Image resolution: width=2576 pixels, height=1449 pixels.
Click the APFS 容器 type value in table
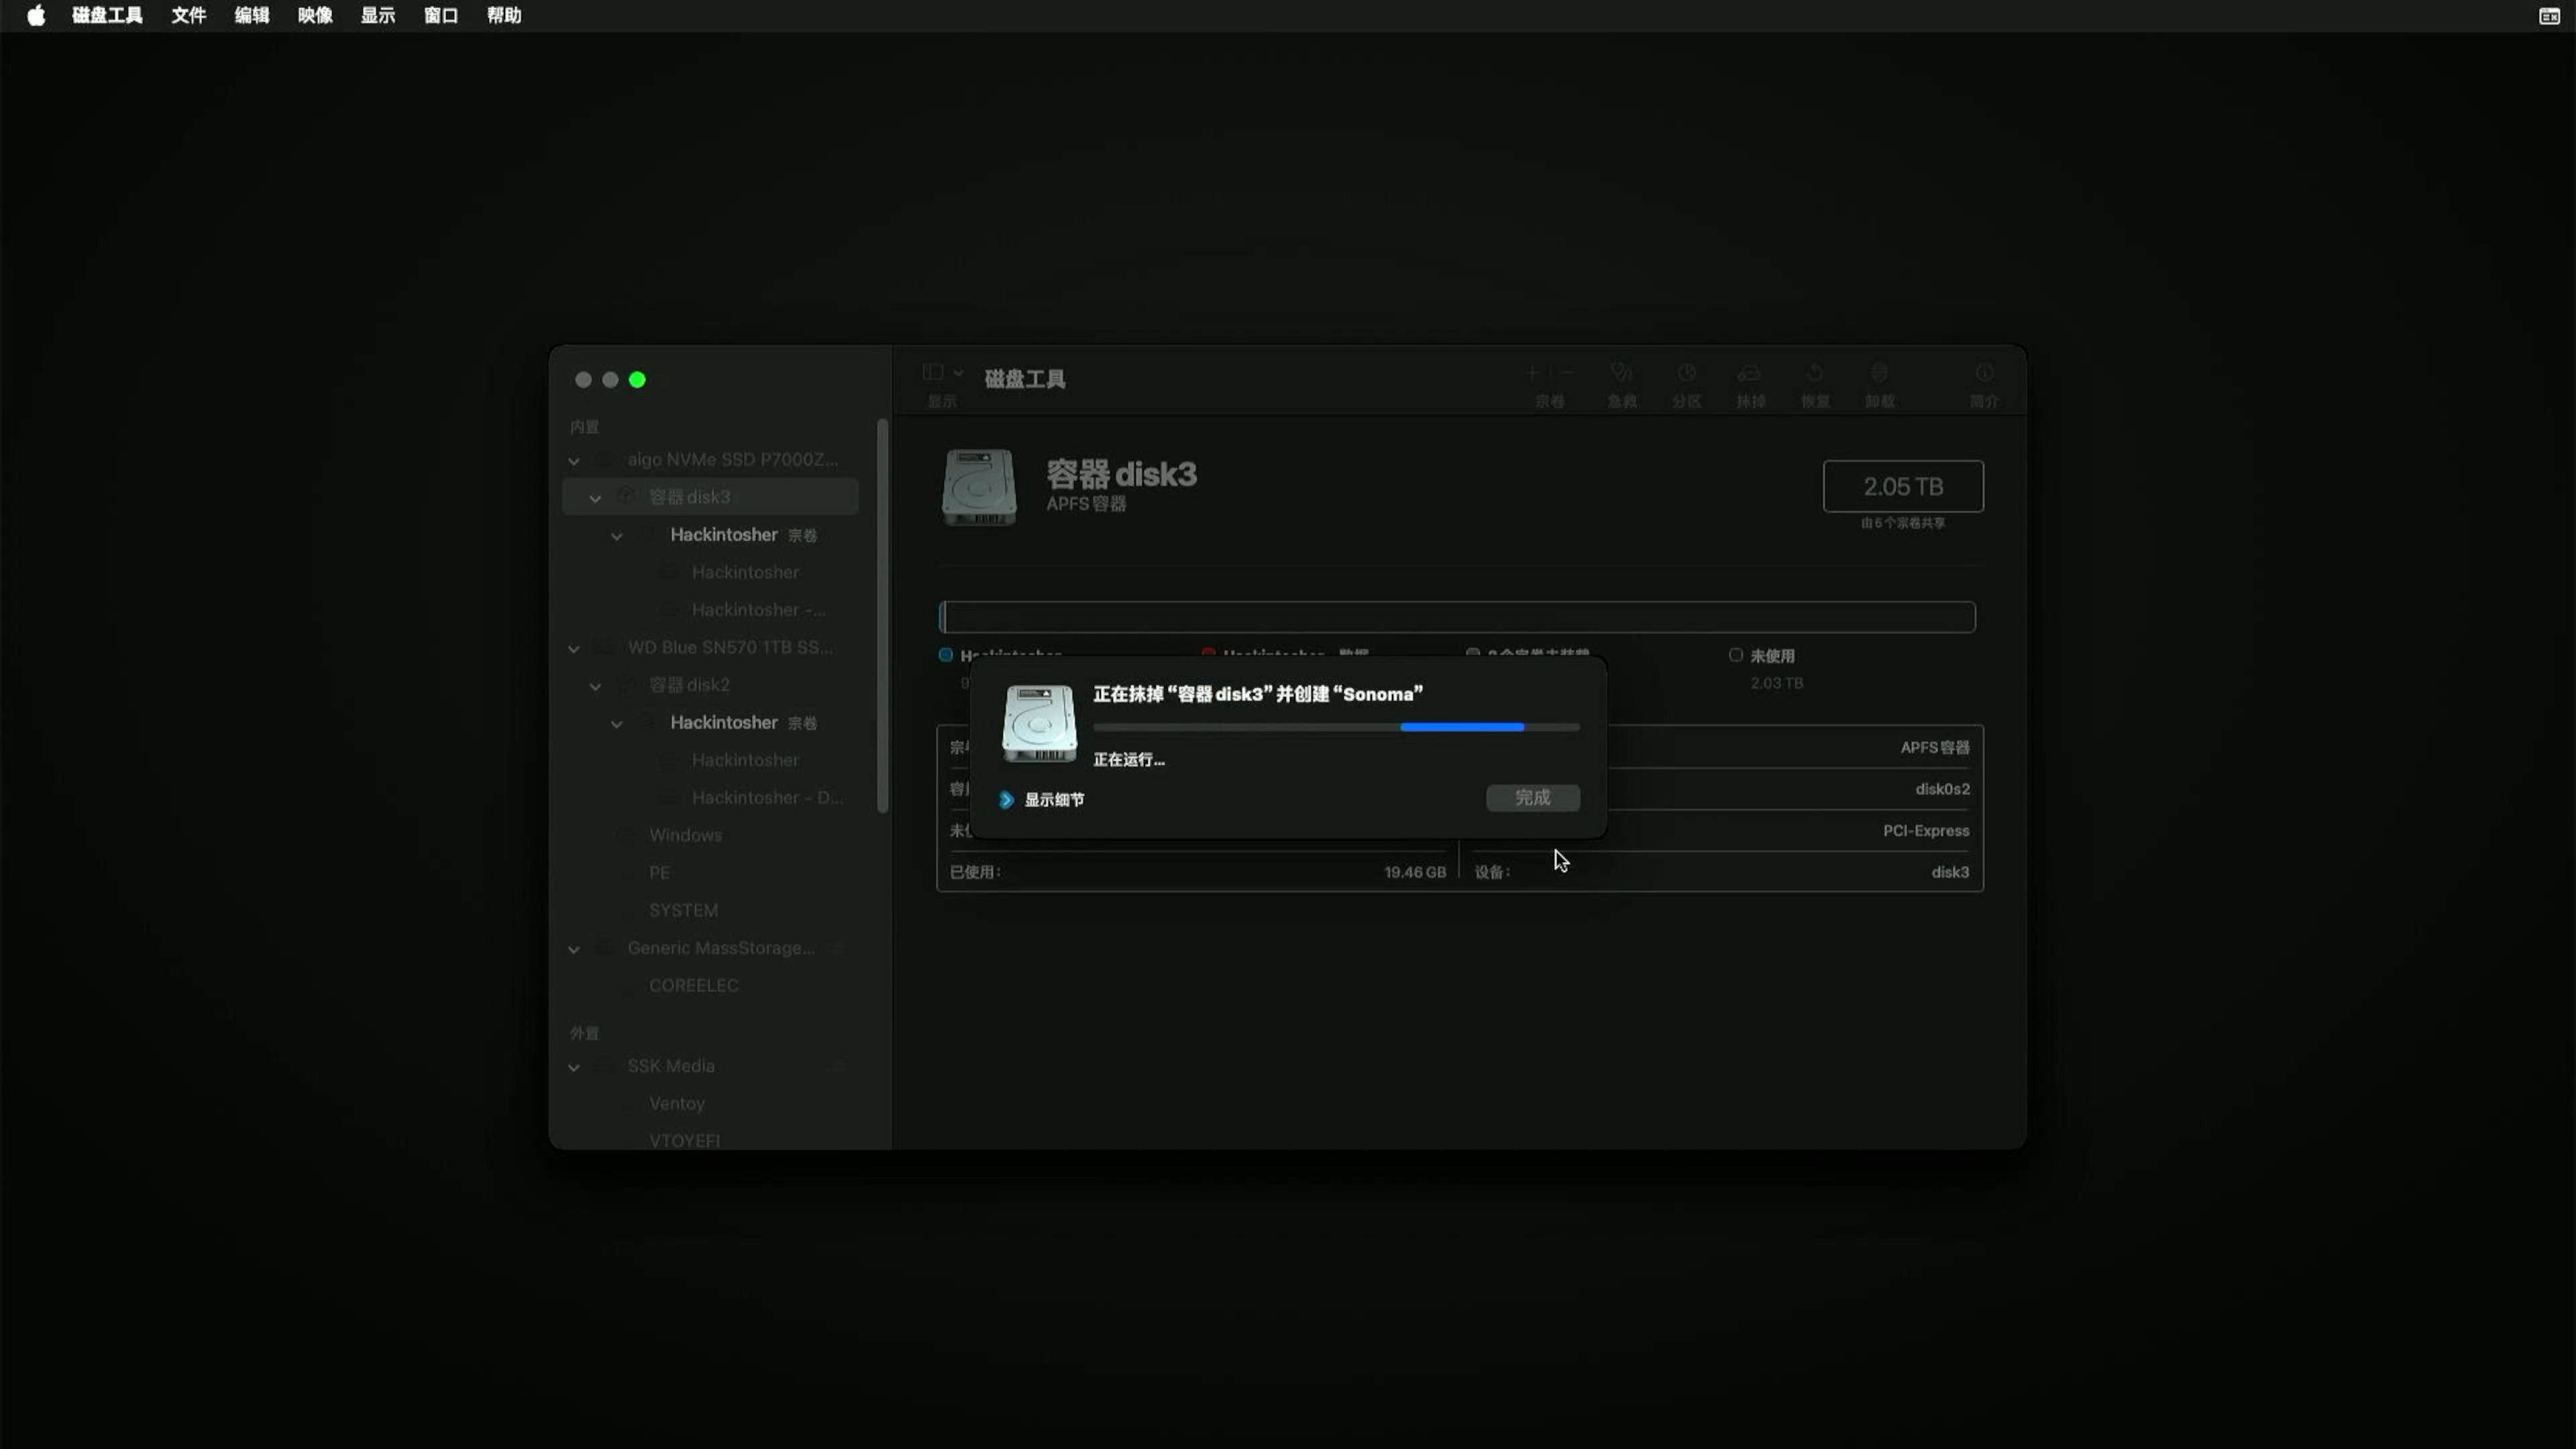tap(1935, 747)
